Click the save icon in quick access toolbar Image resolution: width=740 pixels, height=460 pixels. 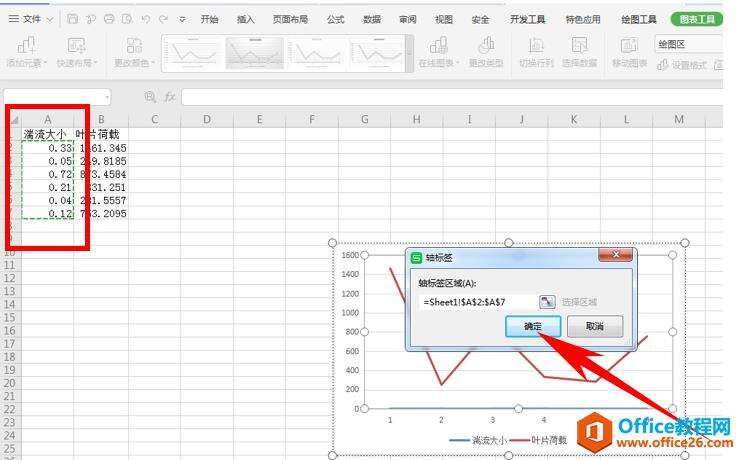pyautogui.click(x=74, y=19)
